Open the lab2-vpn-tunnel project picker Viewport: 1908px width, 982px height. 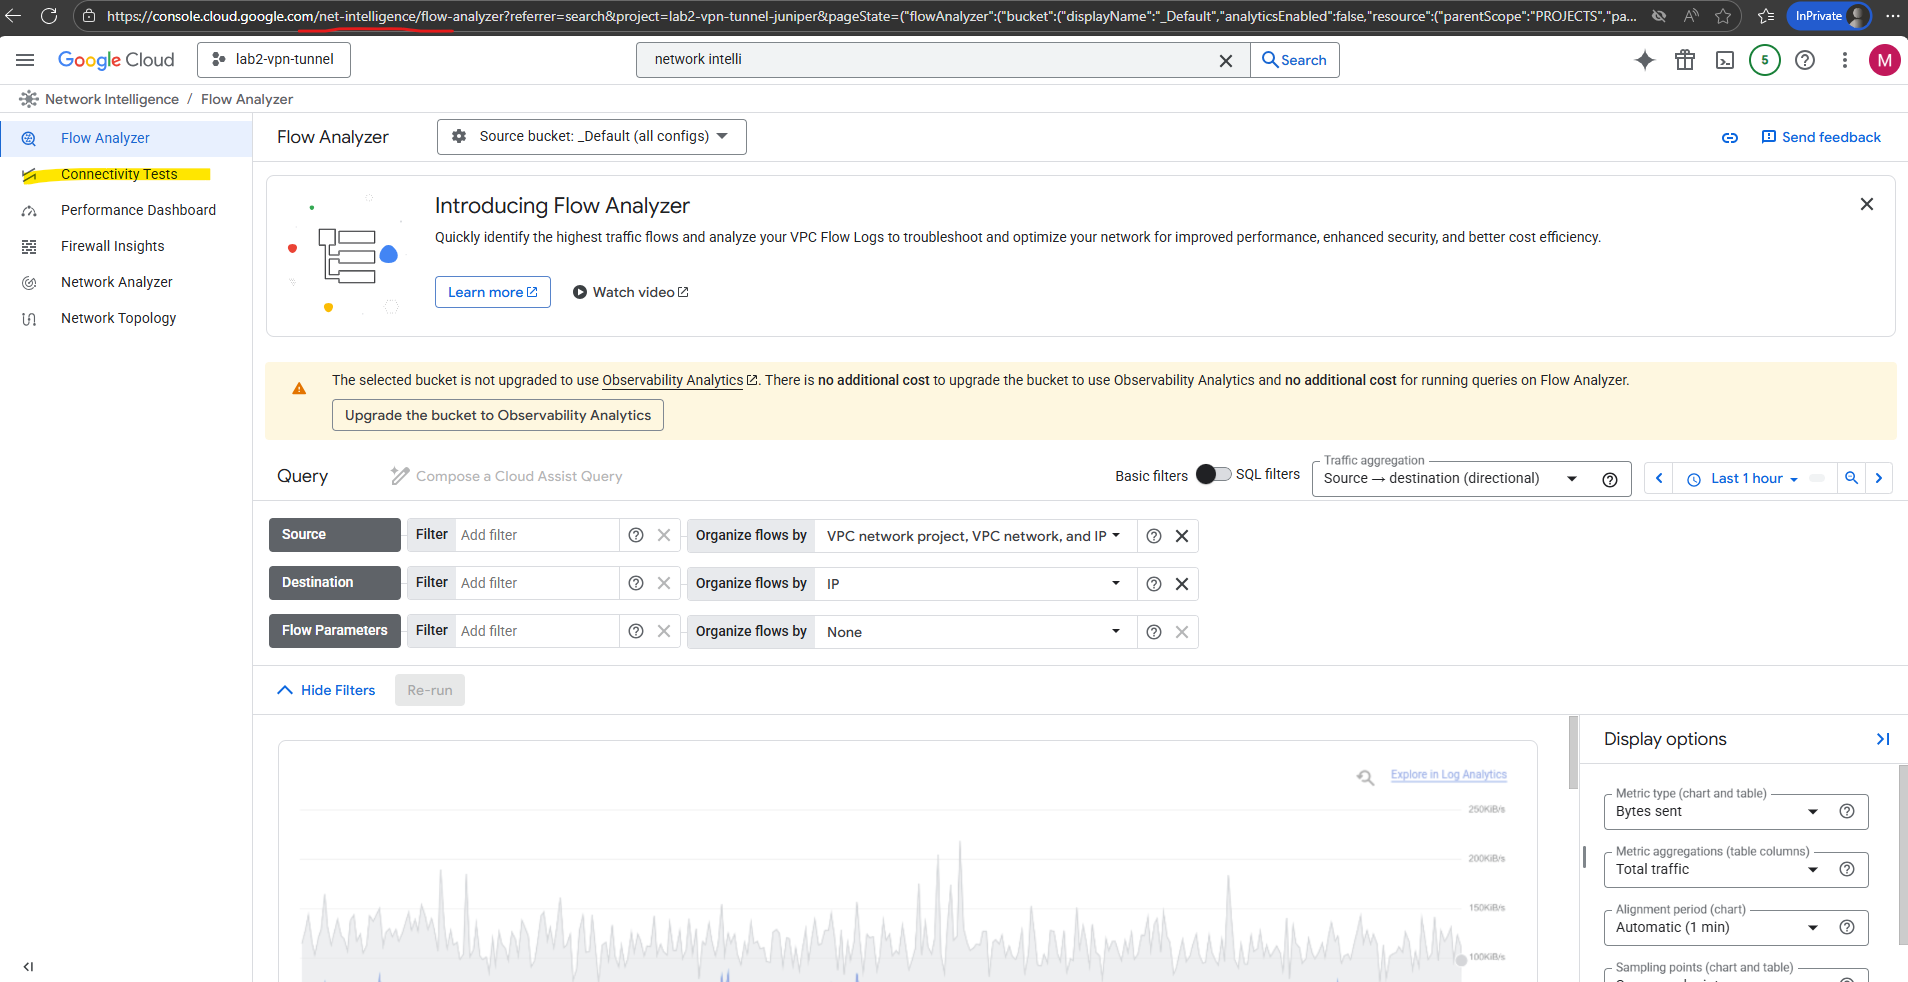coord(274,60)
